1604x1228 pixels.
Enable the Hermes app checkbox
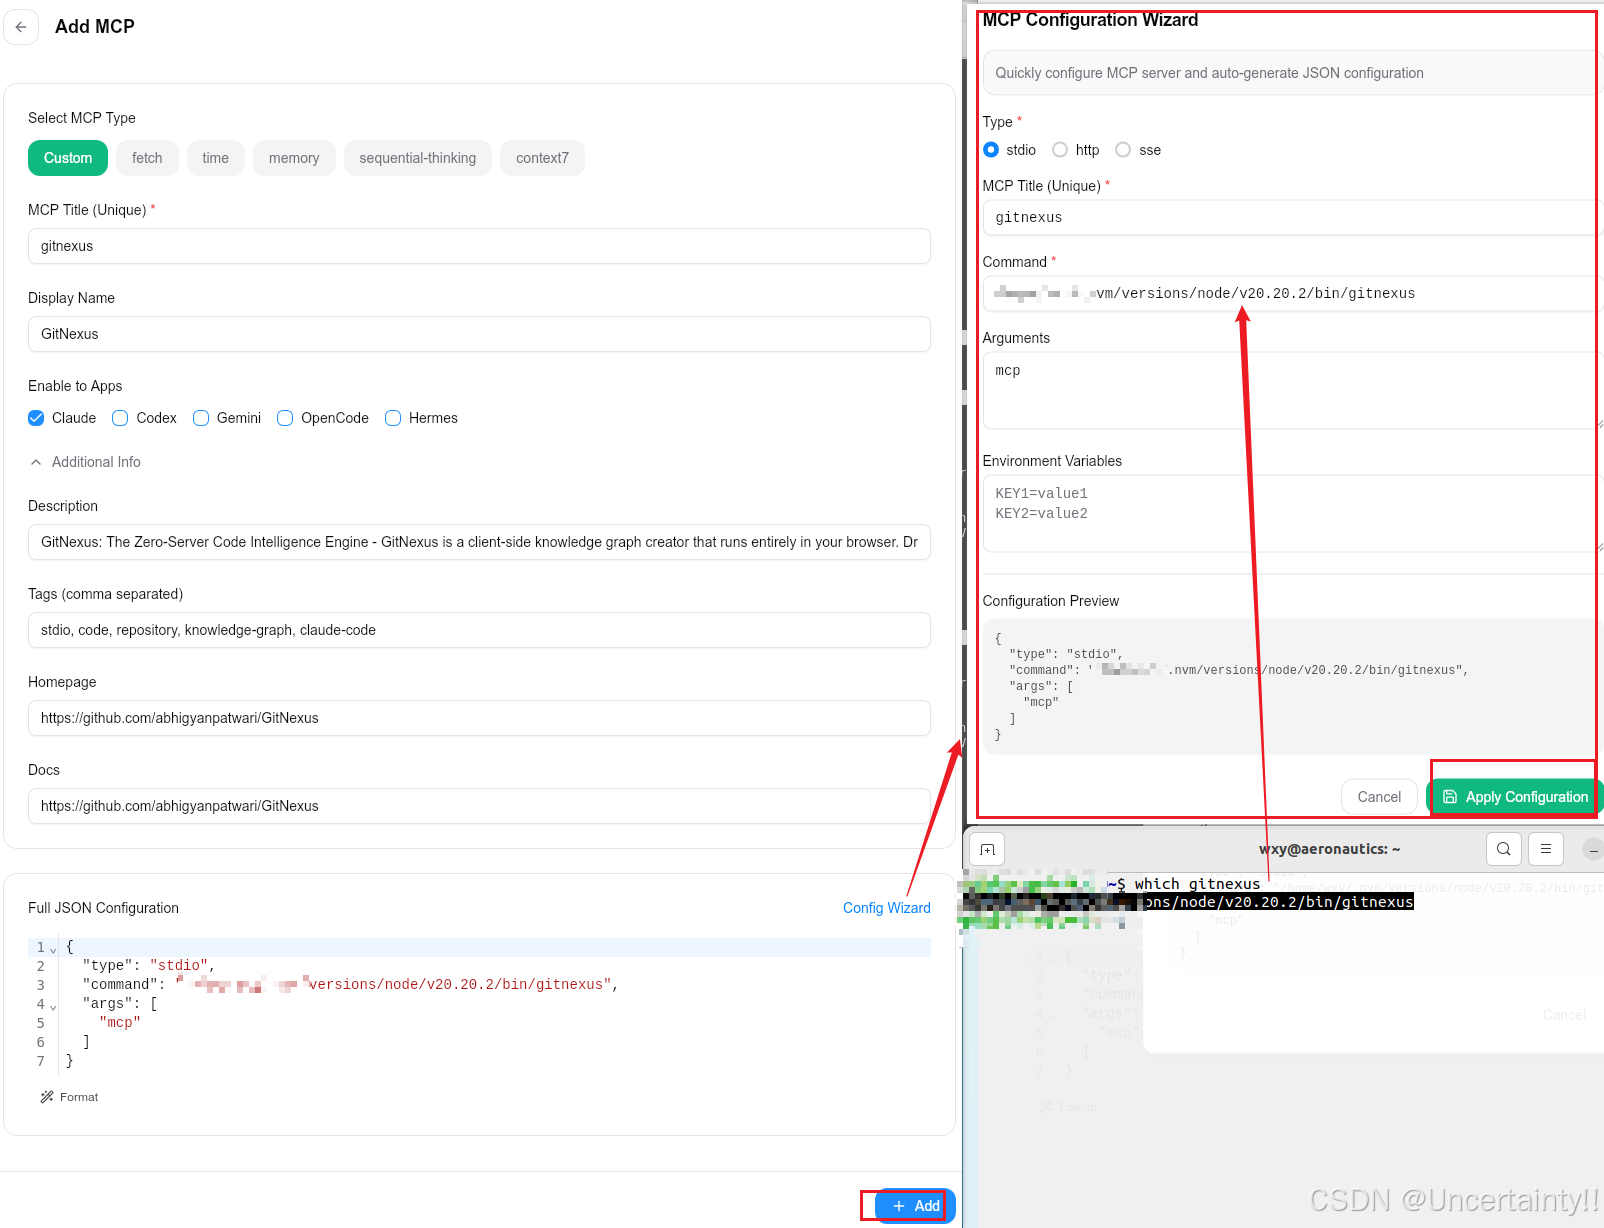point(393,418)
